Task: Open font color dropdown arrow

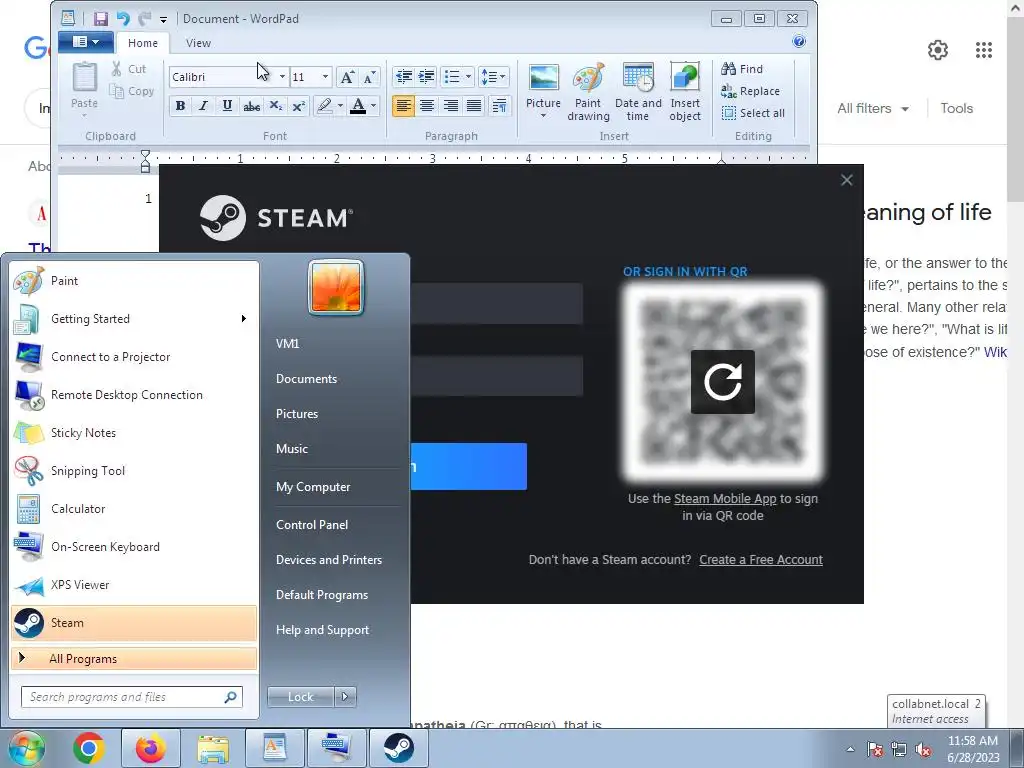Action: [x=374, y=106]
